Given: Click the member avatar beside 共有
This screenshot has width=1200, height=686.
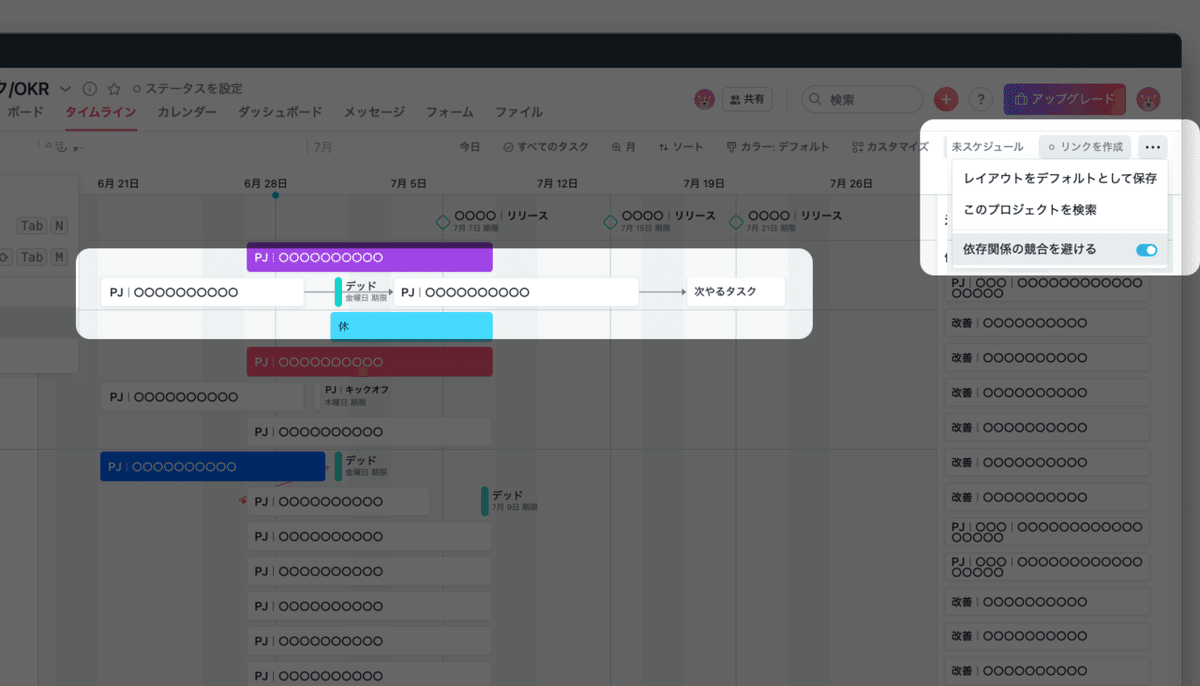Looking at the screenshot, I should (x=705, y=99).
